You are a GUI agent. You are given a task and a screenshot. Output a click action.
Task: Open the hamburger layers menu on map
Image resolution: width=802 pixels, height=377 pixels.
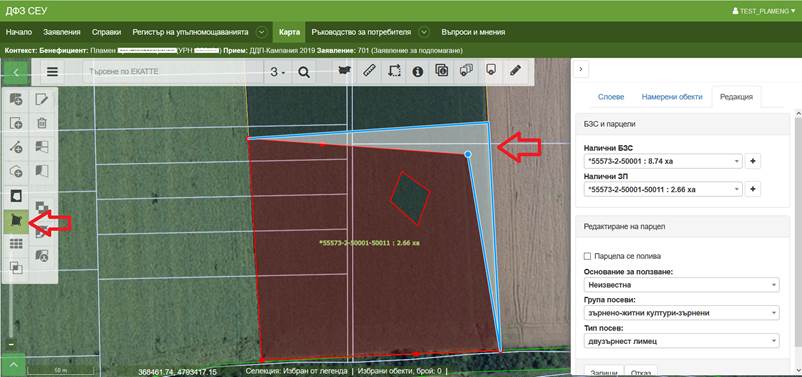[52, 72]
